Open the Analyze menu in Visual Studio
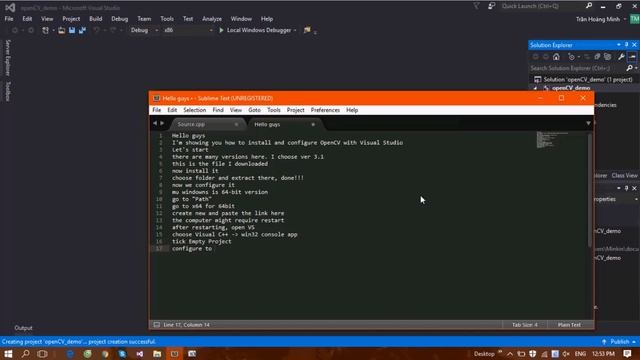Viewport: 640px width, 360px height. click(x=212, y=19)
